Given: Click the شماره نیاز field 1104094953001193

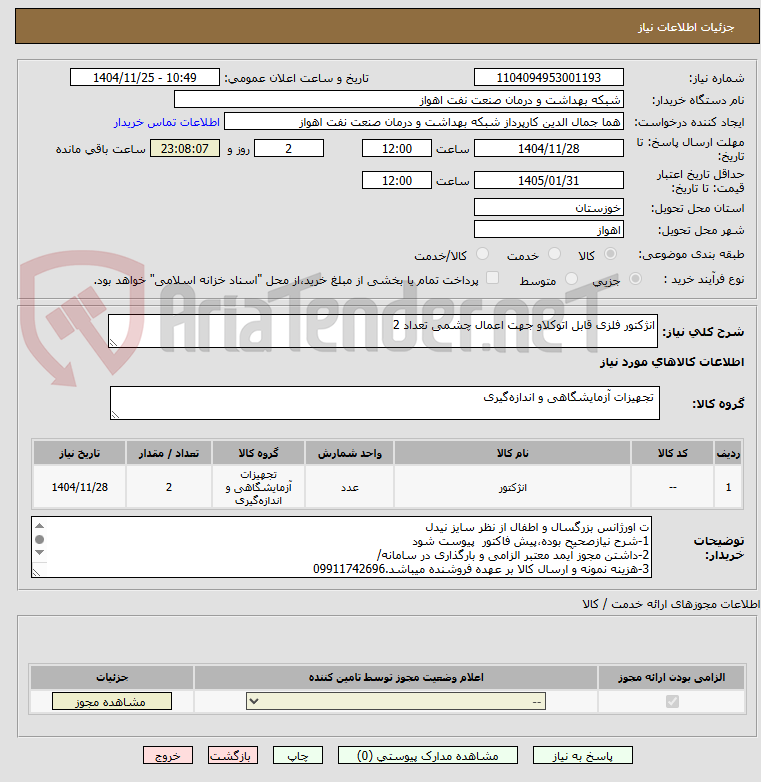Looking at the screenshot, I should [549, 78].
